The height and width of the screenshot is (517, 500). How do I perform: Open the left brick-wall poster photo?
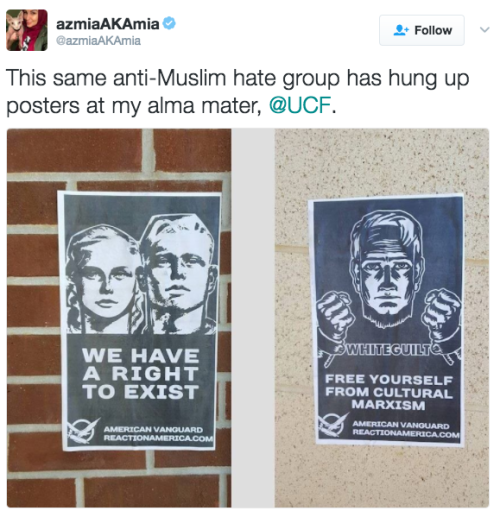click(x=119, y=318)
